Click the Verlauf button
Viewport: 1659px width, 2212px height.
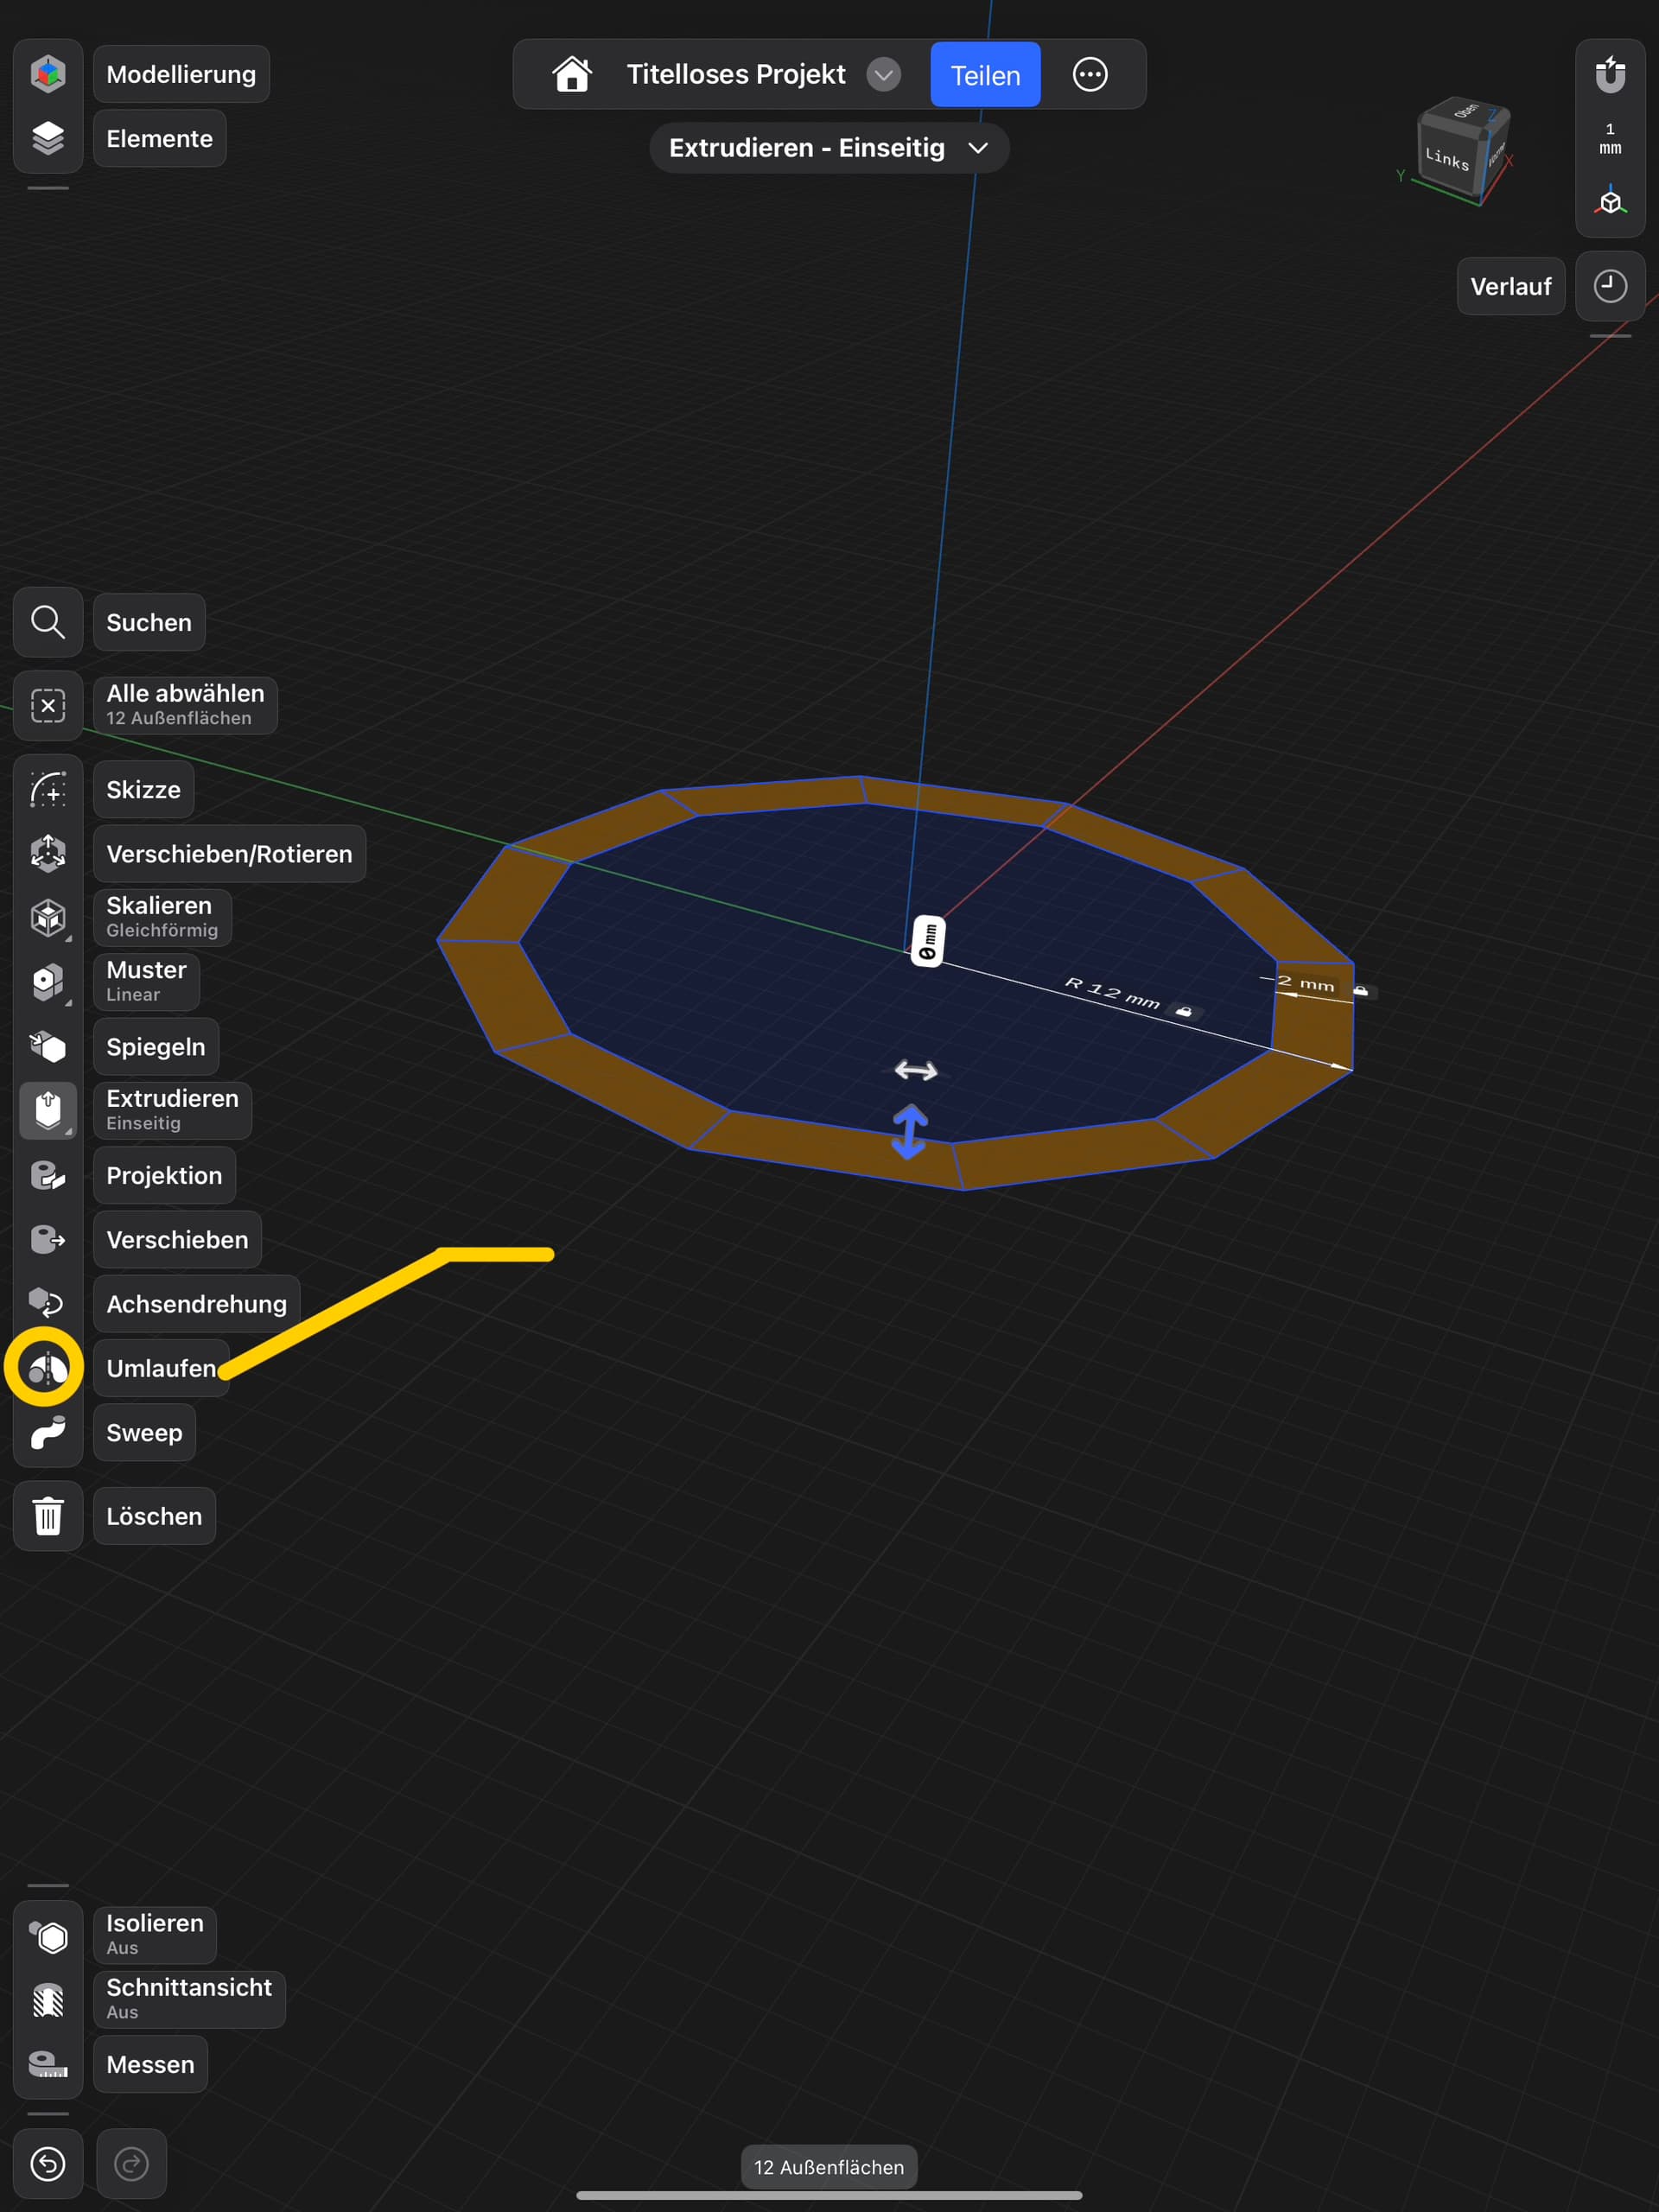point(1510,286)
